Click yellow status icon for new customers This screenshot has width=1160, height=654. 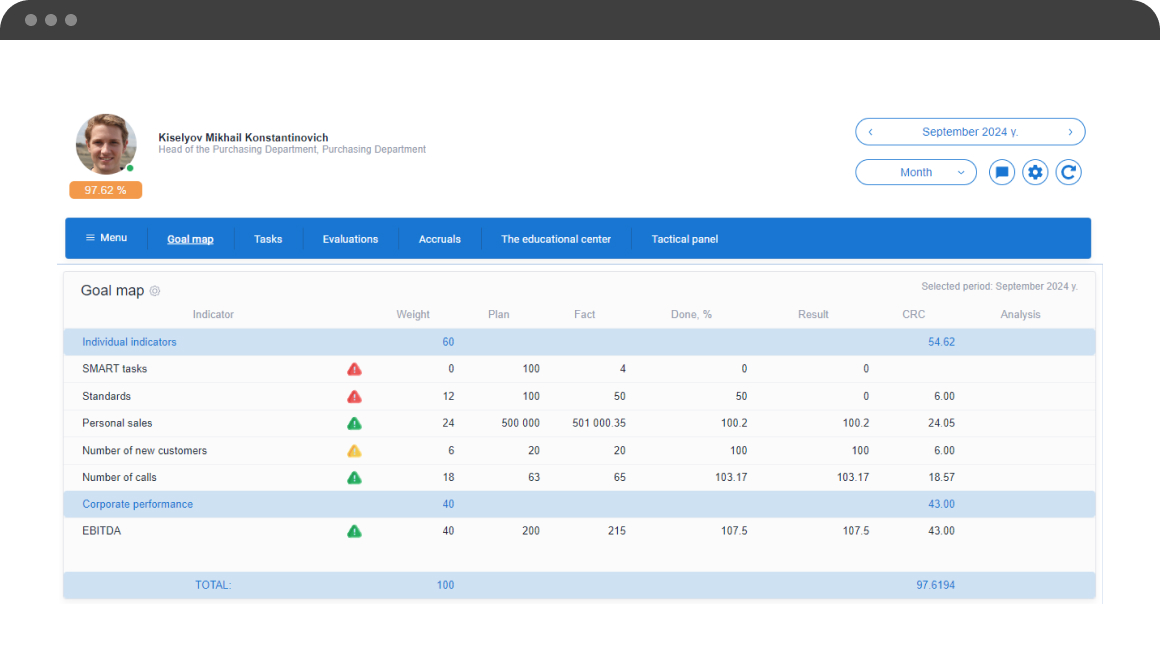point(354,451)
